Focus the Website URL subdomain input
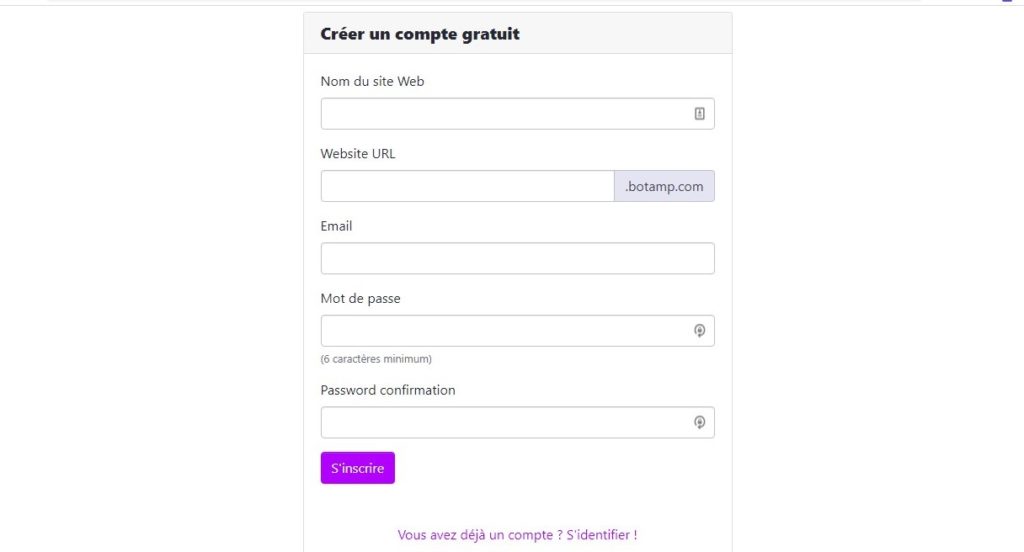This screenshot has height=552, width=1024. click(x=467, y=186)
